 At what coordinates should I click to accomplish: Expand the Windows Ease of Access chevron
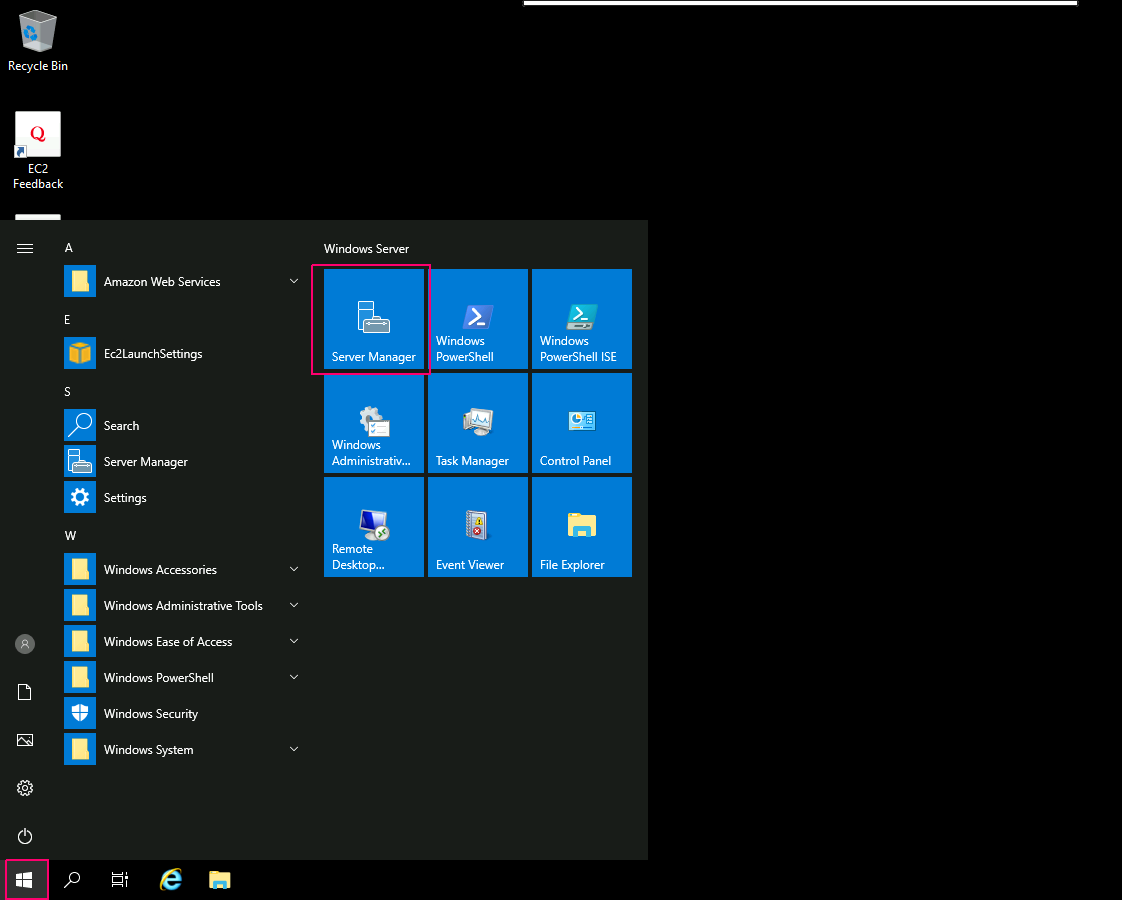(293, 641)
